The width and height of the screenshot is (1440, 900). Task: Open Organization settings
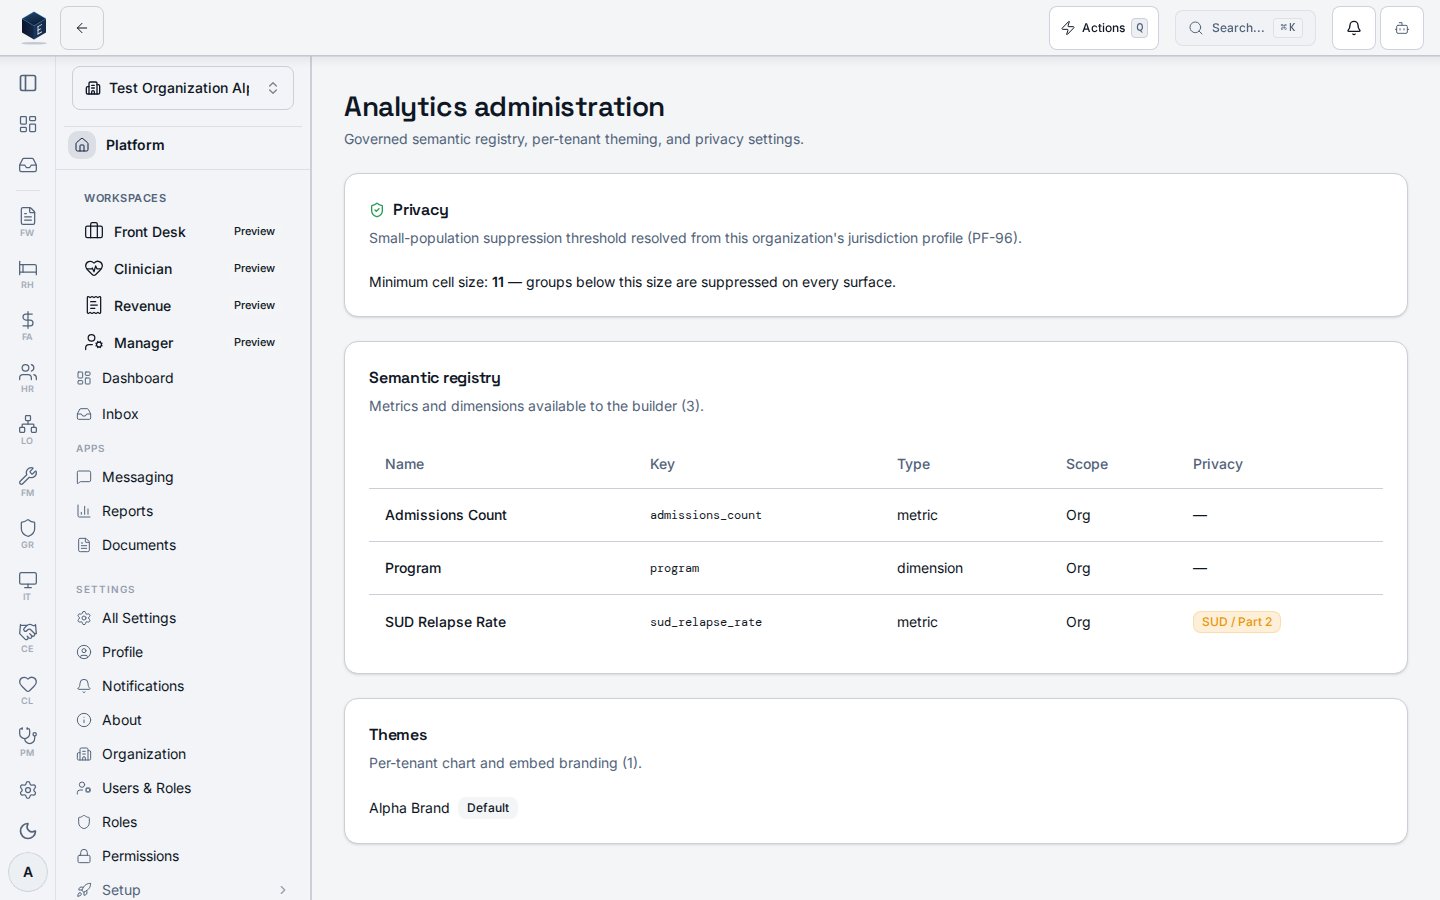(x=183, y=754)
